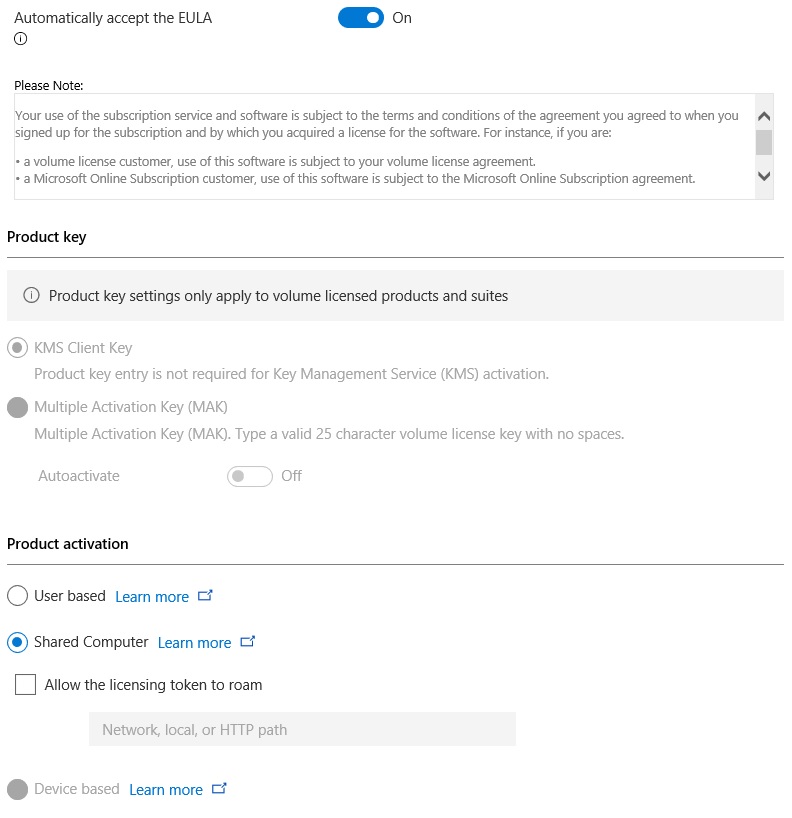
Task: Open external link icon beside User based
Action: (205, 596)
